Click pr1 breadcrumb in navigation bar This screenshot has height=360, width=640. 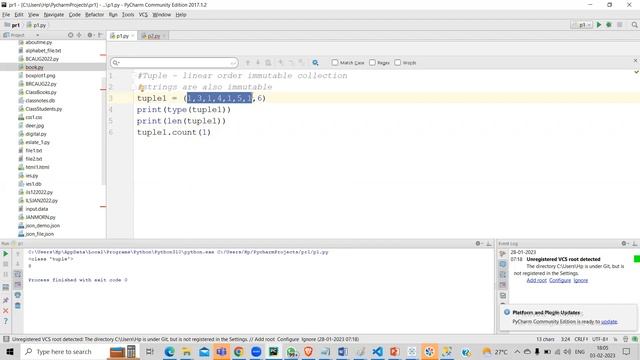(x=12, y=25)
